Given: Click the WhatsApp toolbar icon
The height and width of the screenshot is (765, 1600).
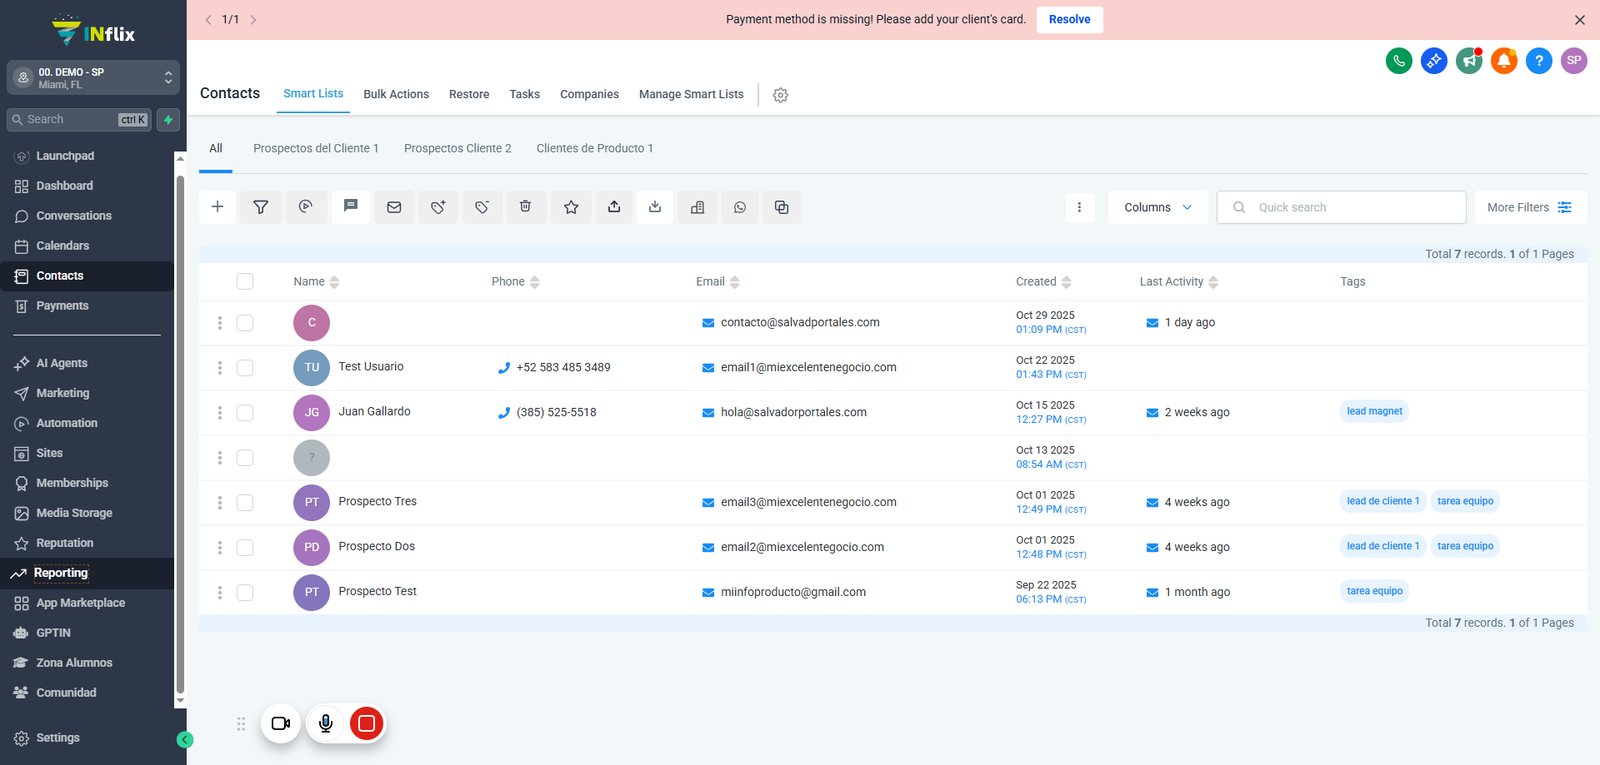Looking at the screenshot, I should click(x=740, y=207).
